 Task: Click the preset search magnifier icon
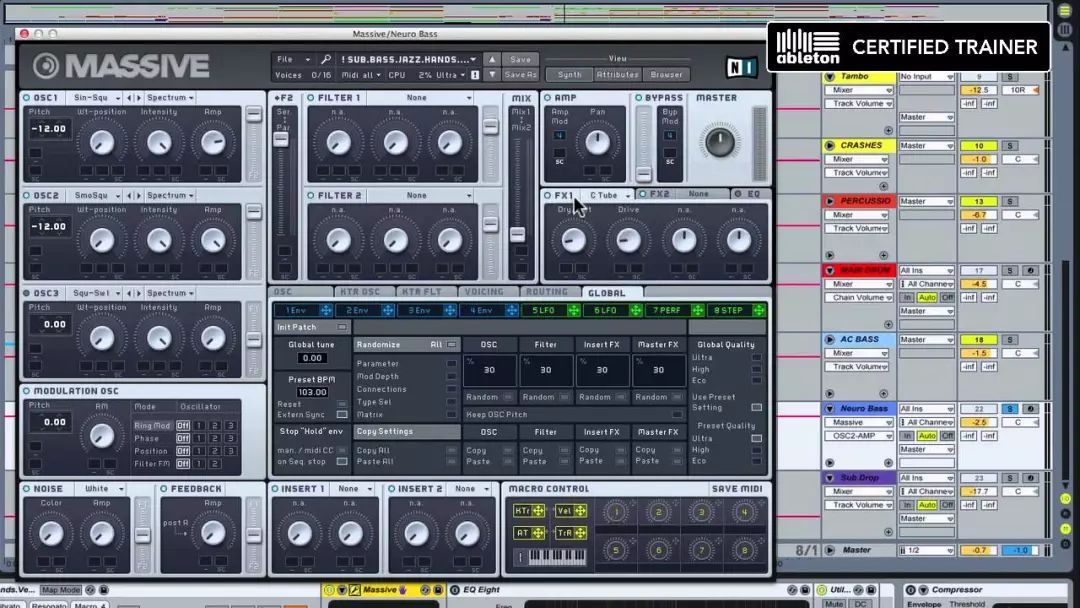point(326,60)
